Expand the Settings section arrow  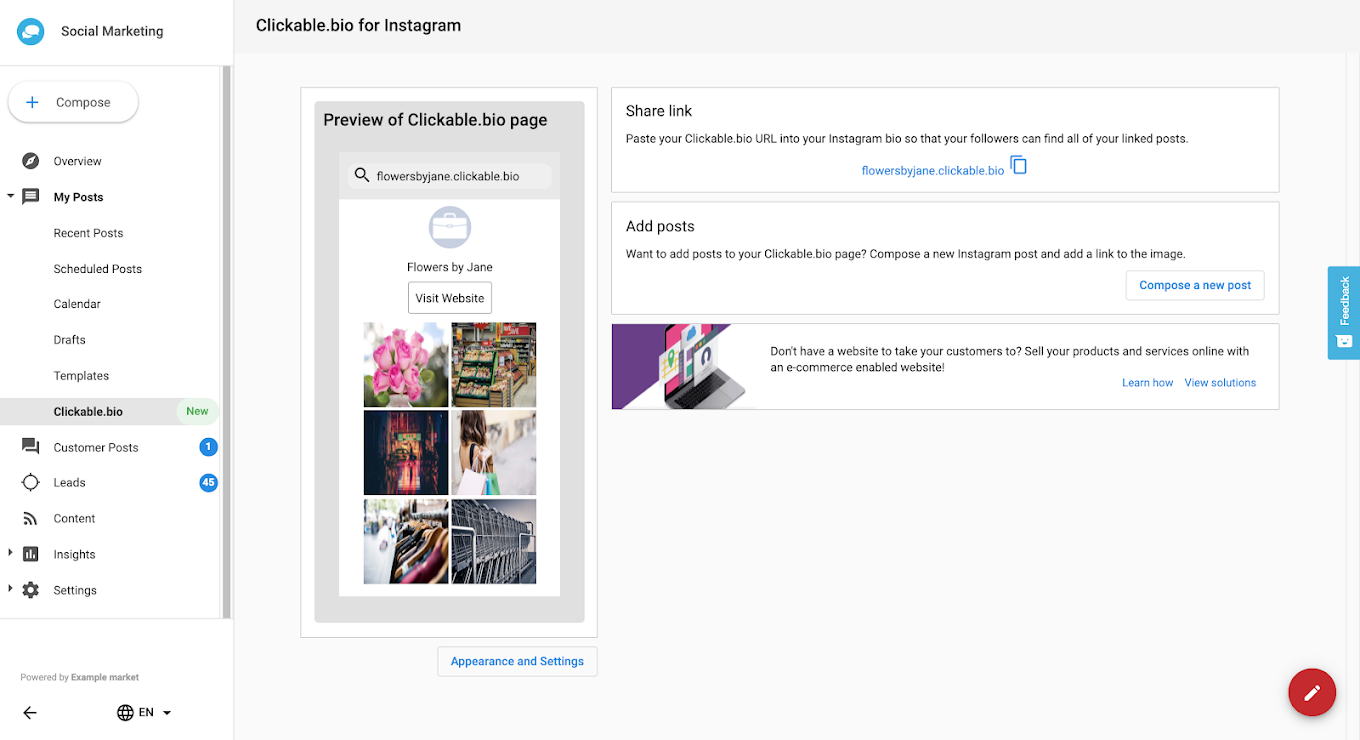coord(10,589)
